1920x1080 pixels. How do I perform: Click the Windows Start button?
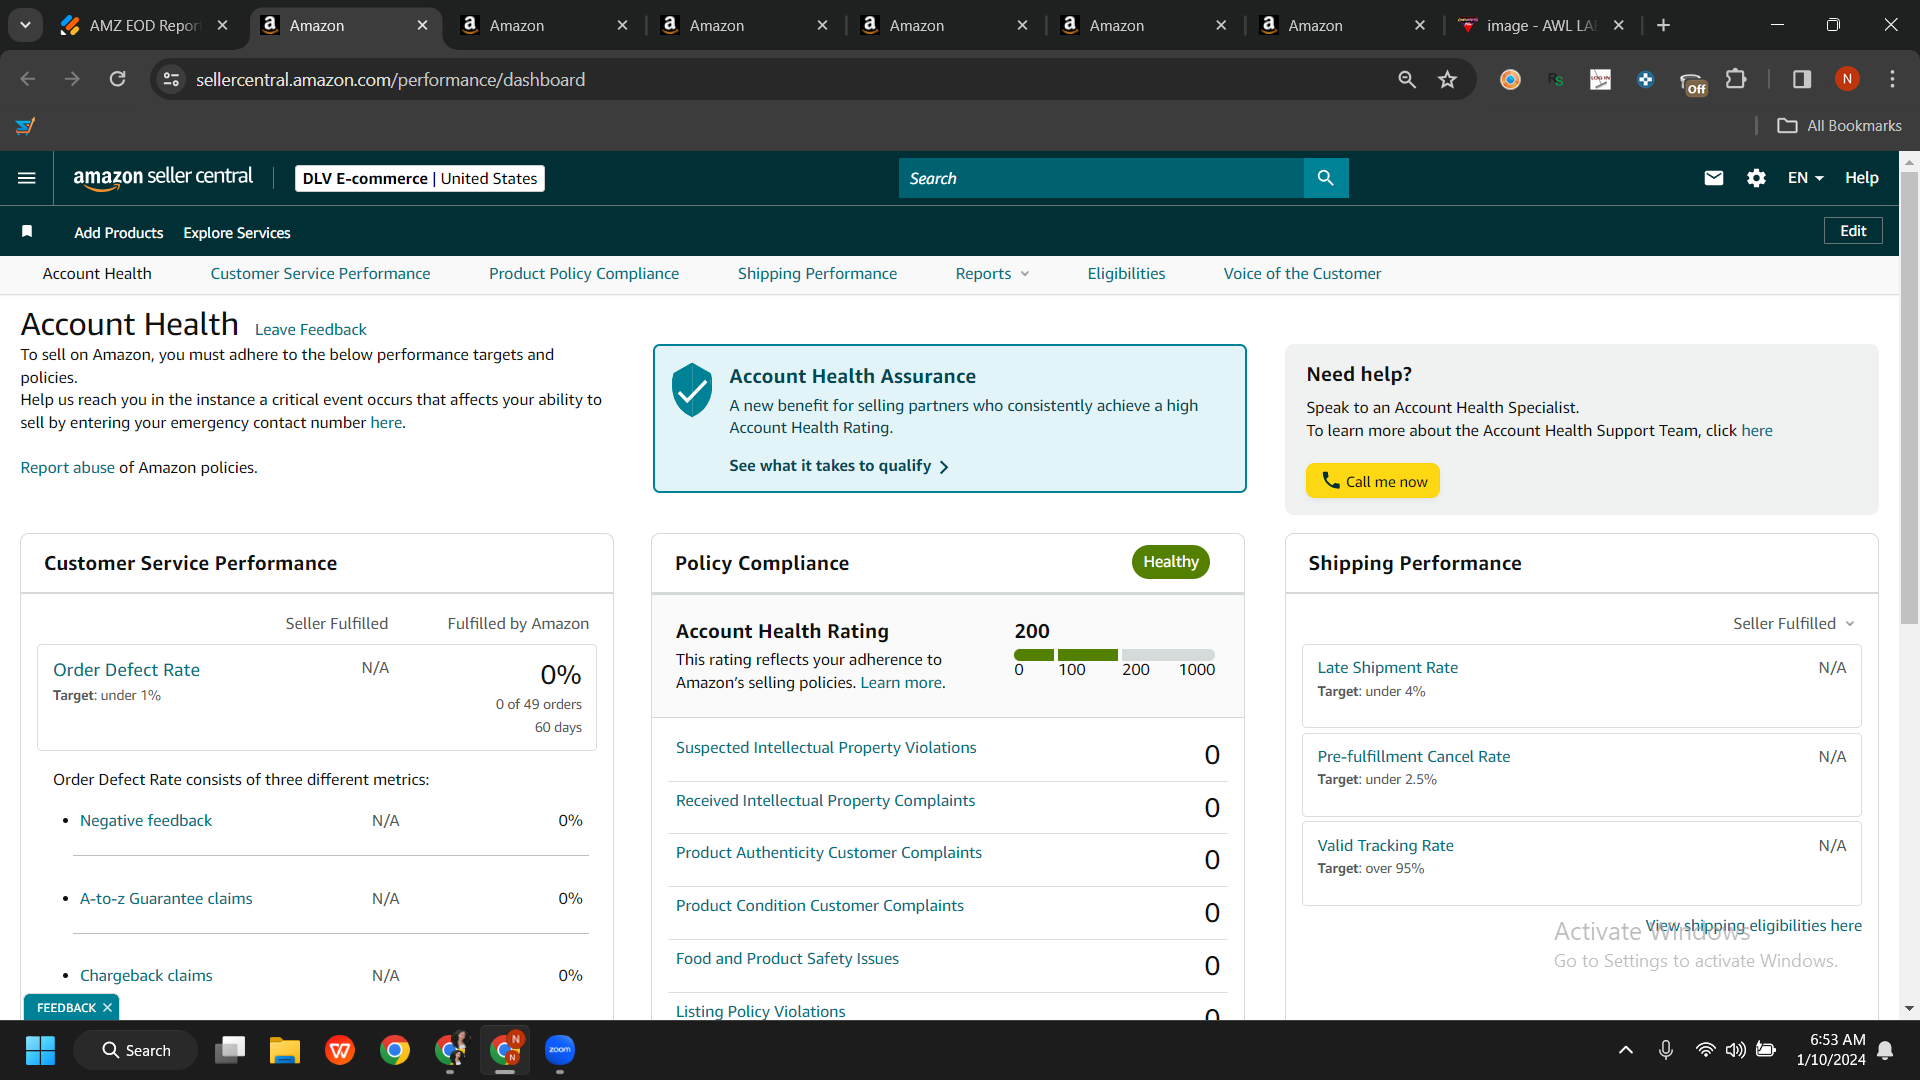[x=40, y=1050]
